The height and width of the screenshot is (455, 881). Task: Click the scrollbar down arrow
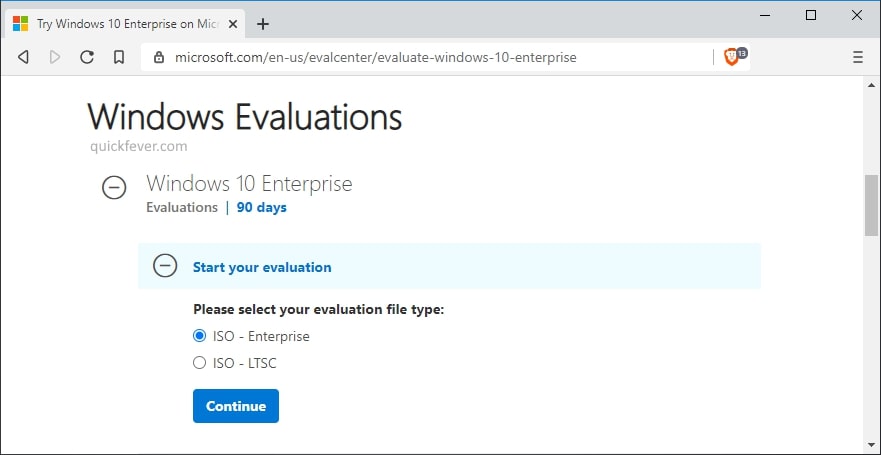[x=871, y=445]
